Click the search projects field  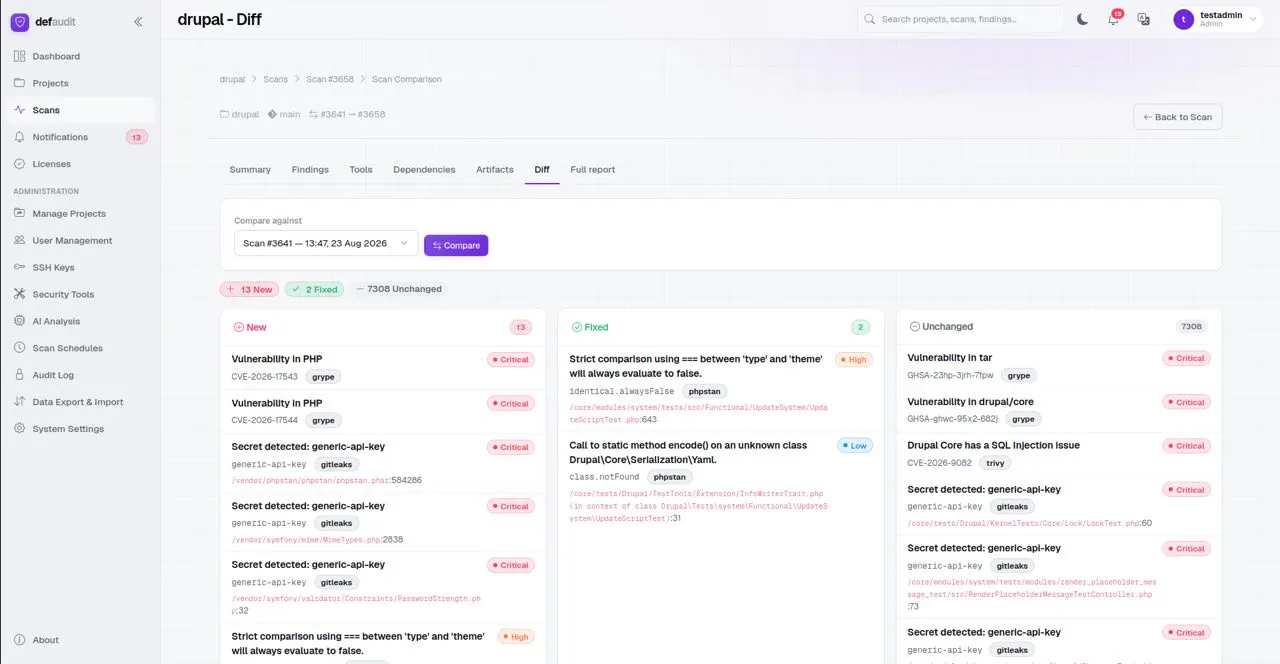pos(960,19)
